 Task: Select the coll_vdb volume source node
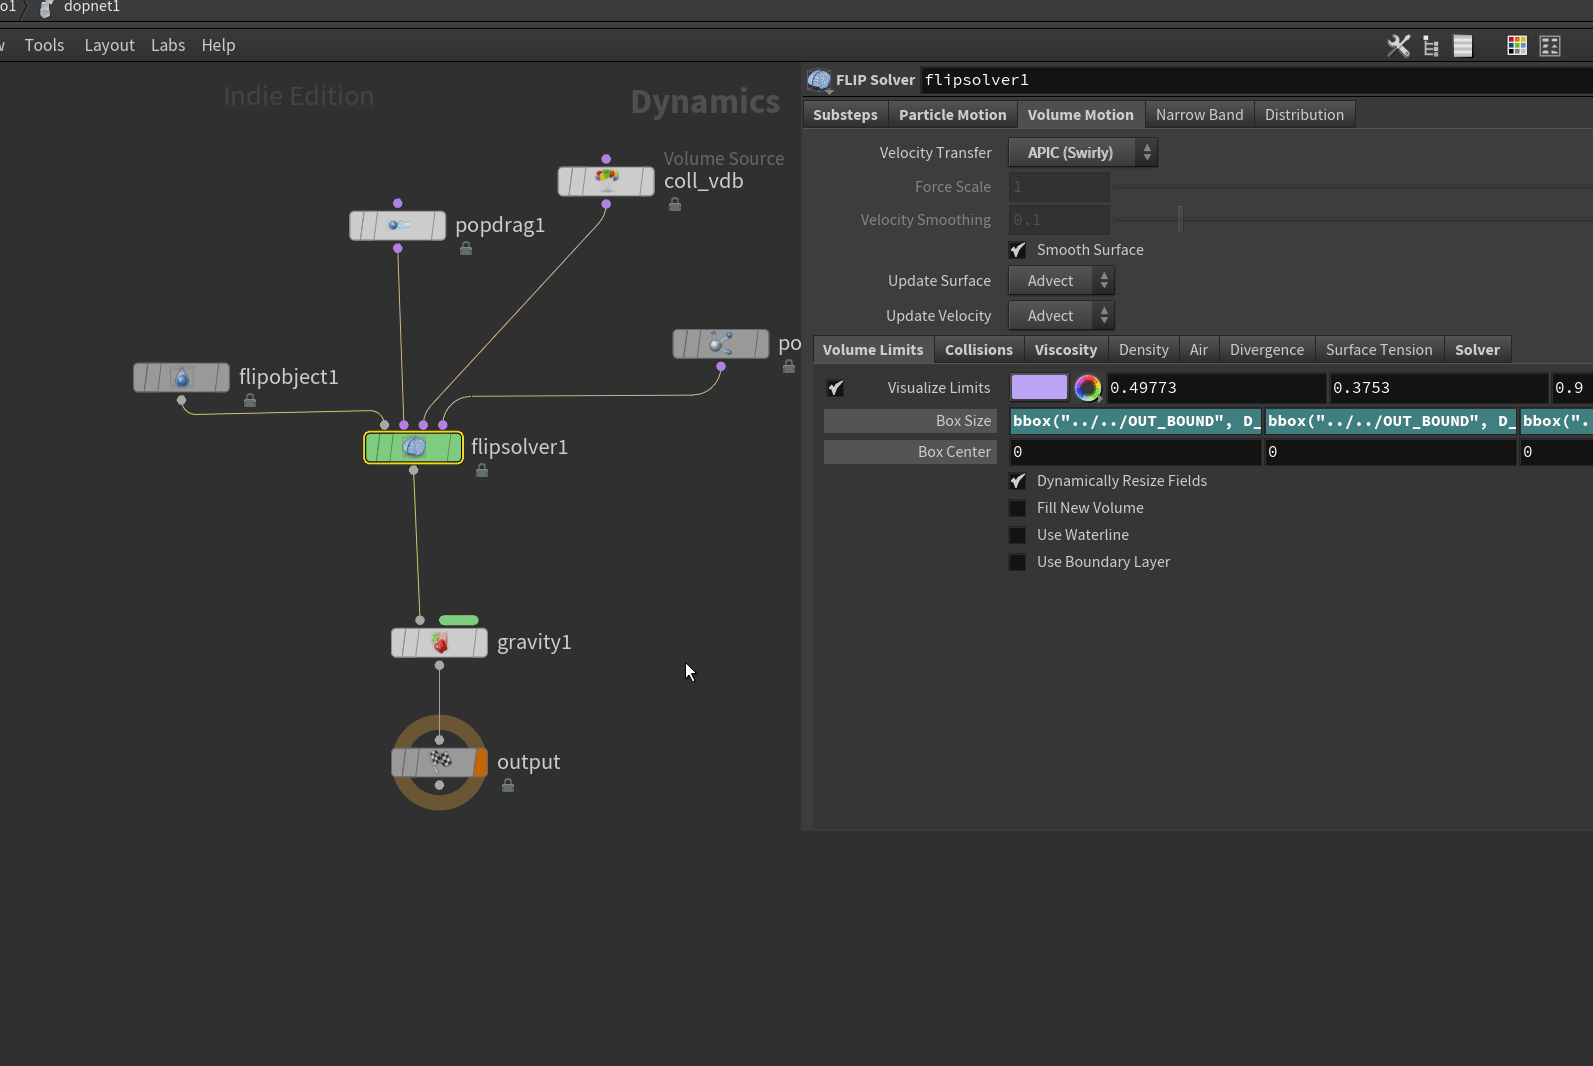(606, 181)
